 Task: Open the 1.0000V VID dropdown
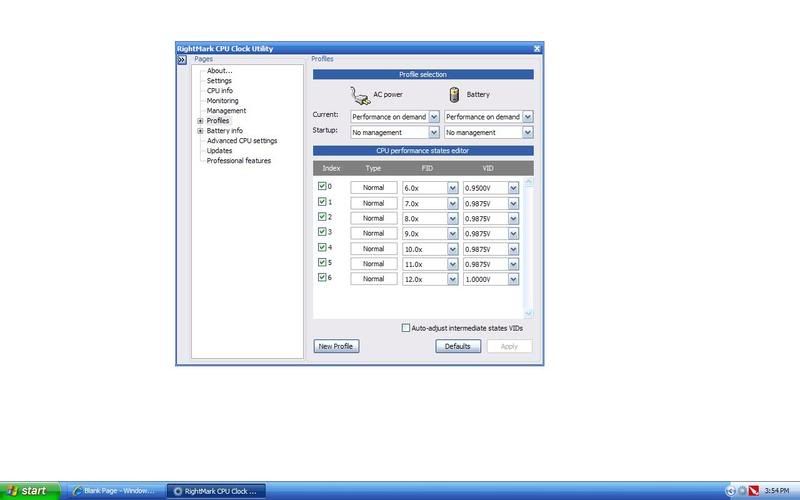(513, 279)
